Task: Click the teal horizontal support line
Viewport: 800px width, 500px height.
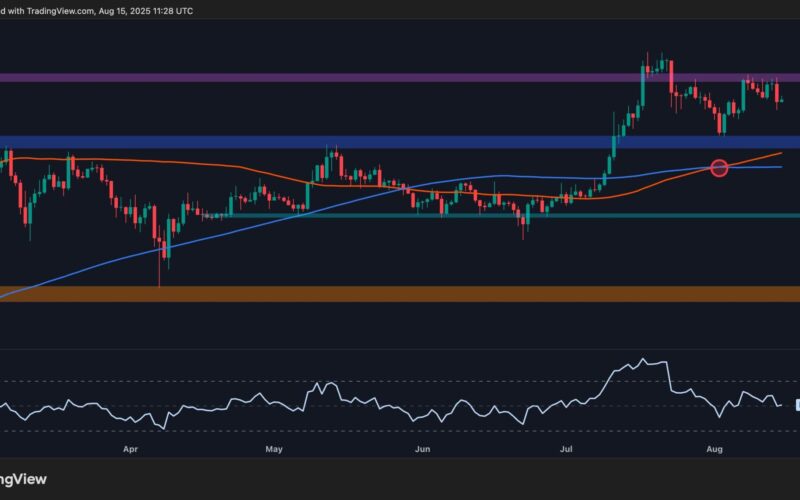Action: tap(500, 215)
